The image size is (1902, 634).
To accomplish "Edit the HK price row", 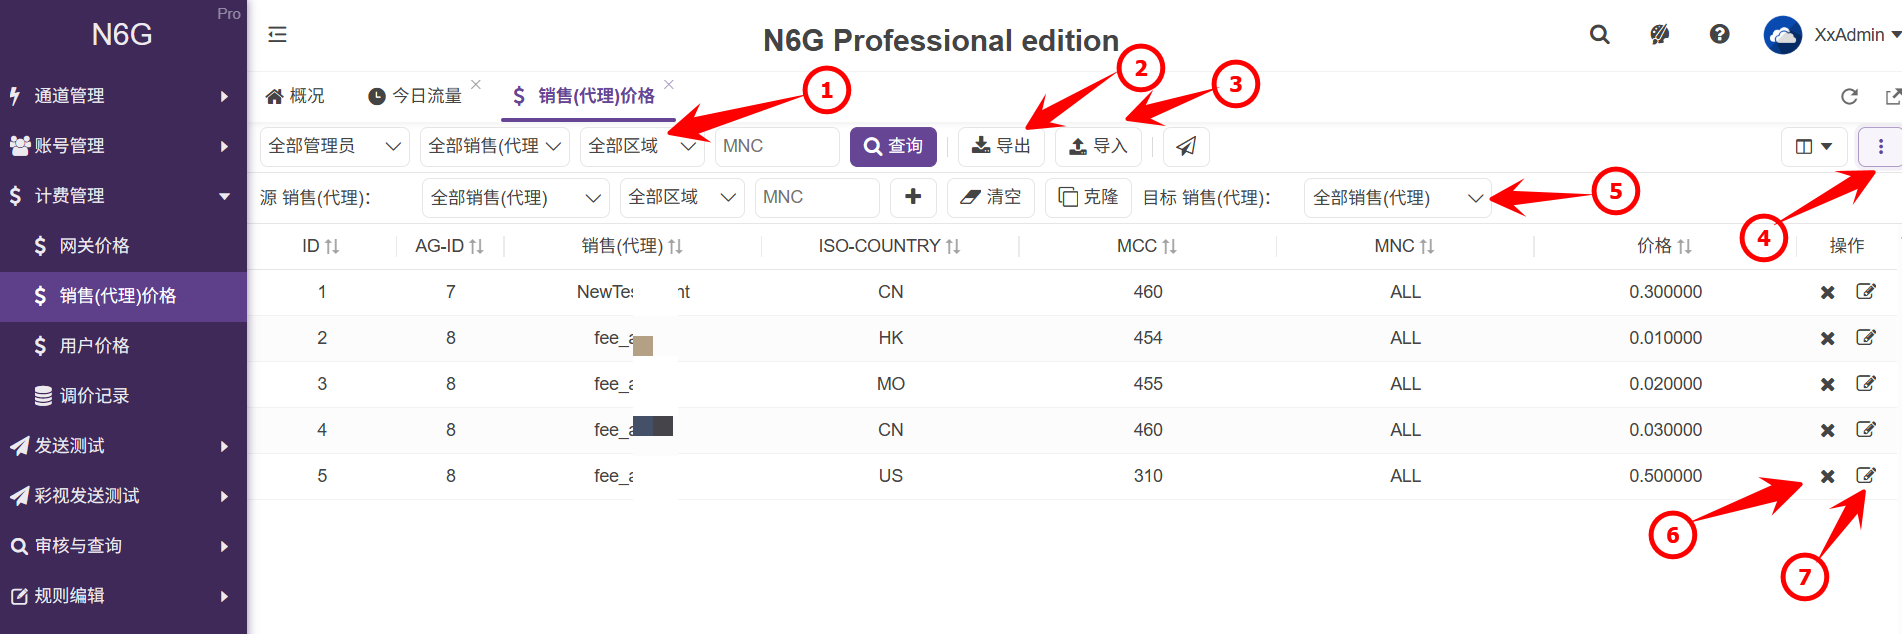I will coord(1866,337).
